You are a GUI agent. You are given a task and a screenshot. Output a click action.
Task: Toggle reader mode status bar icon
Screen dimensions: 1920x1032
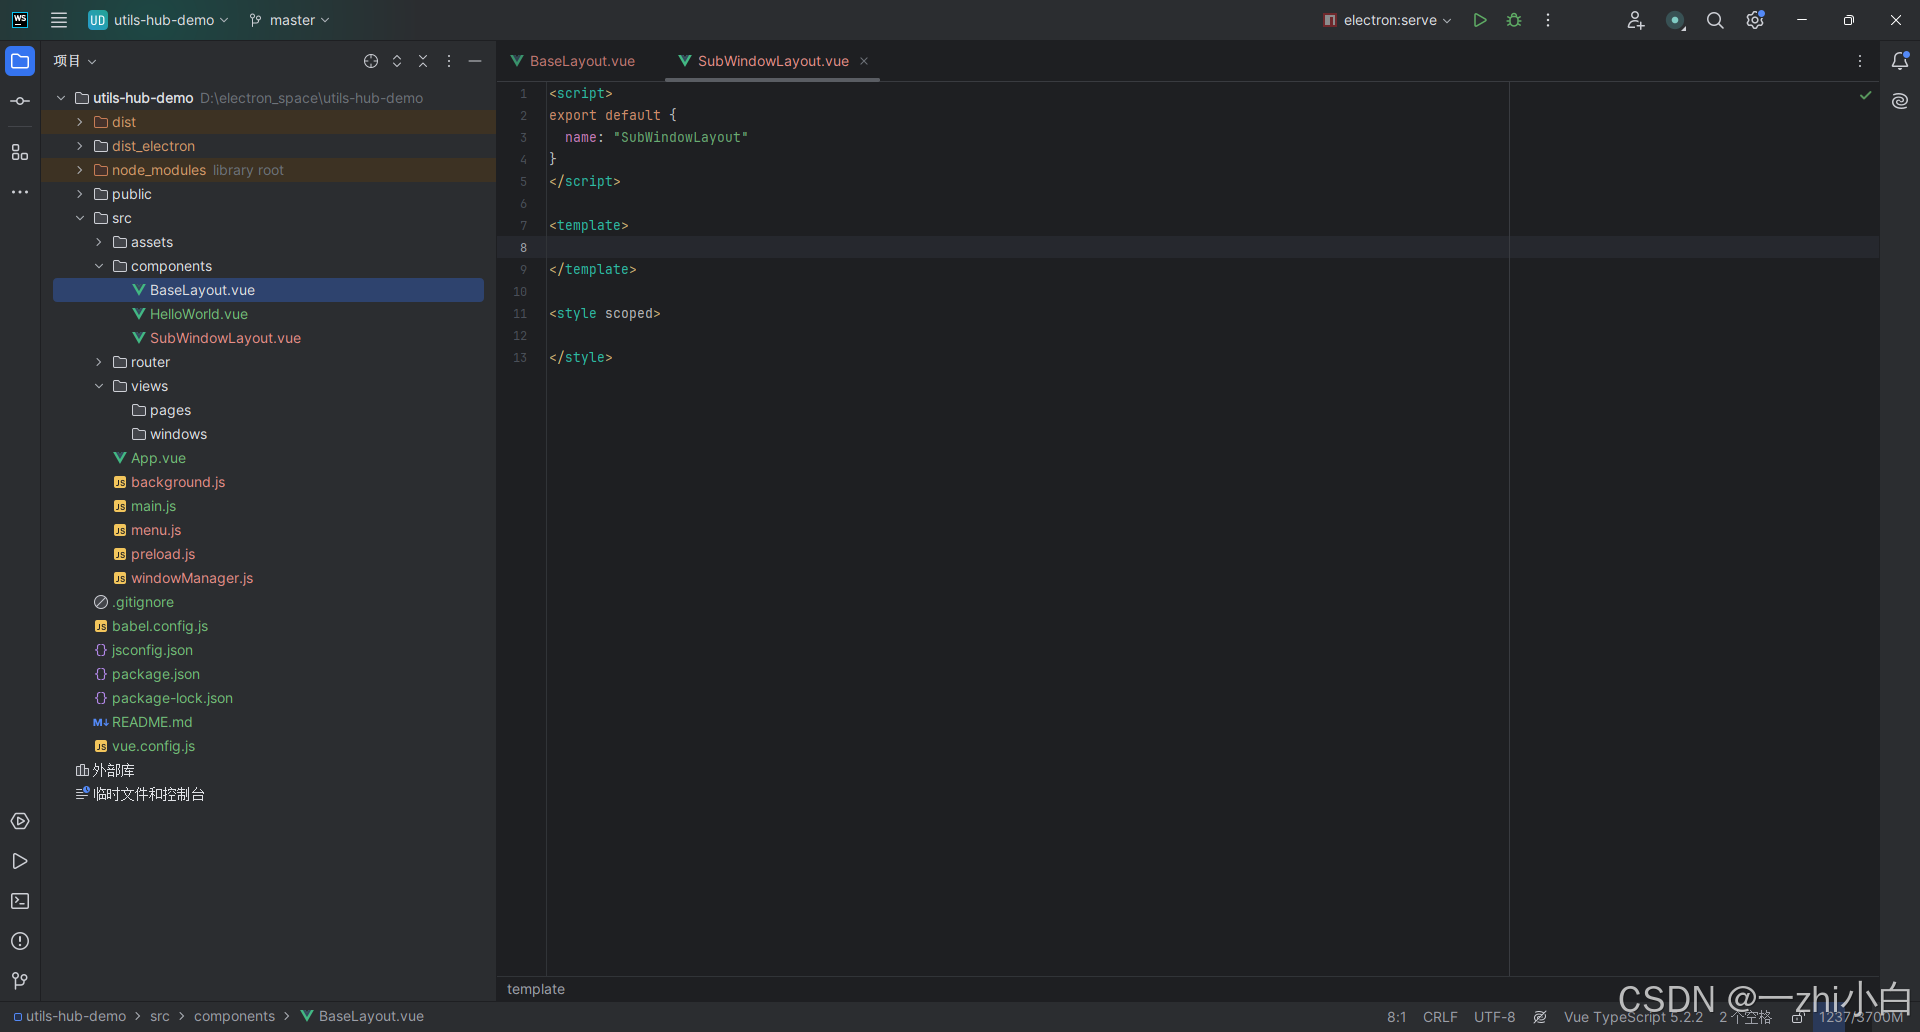click(x=1540, y=1017)
